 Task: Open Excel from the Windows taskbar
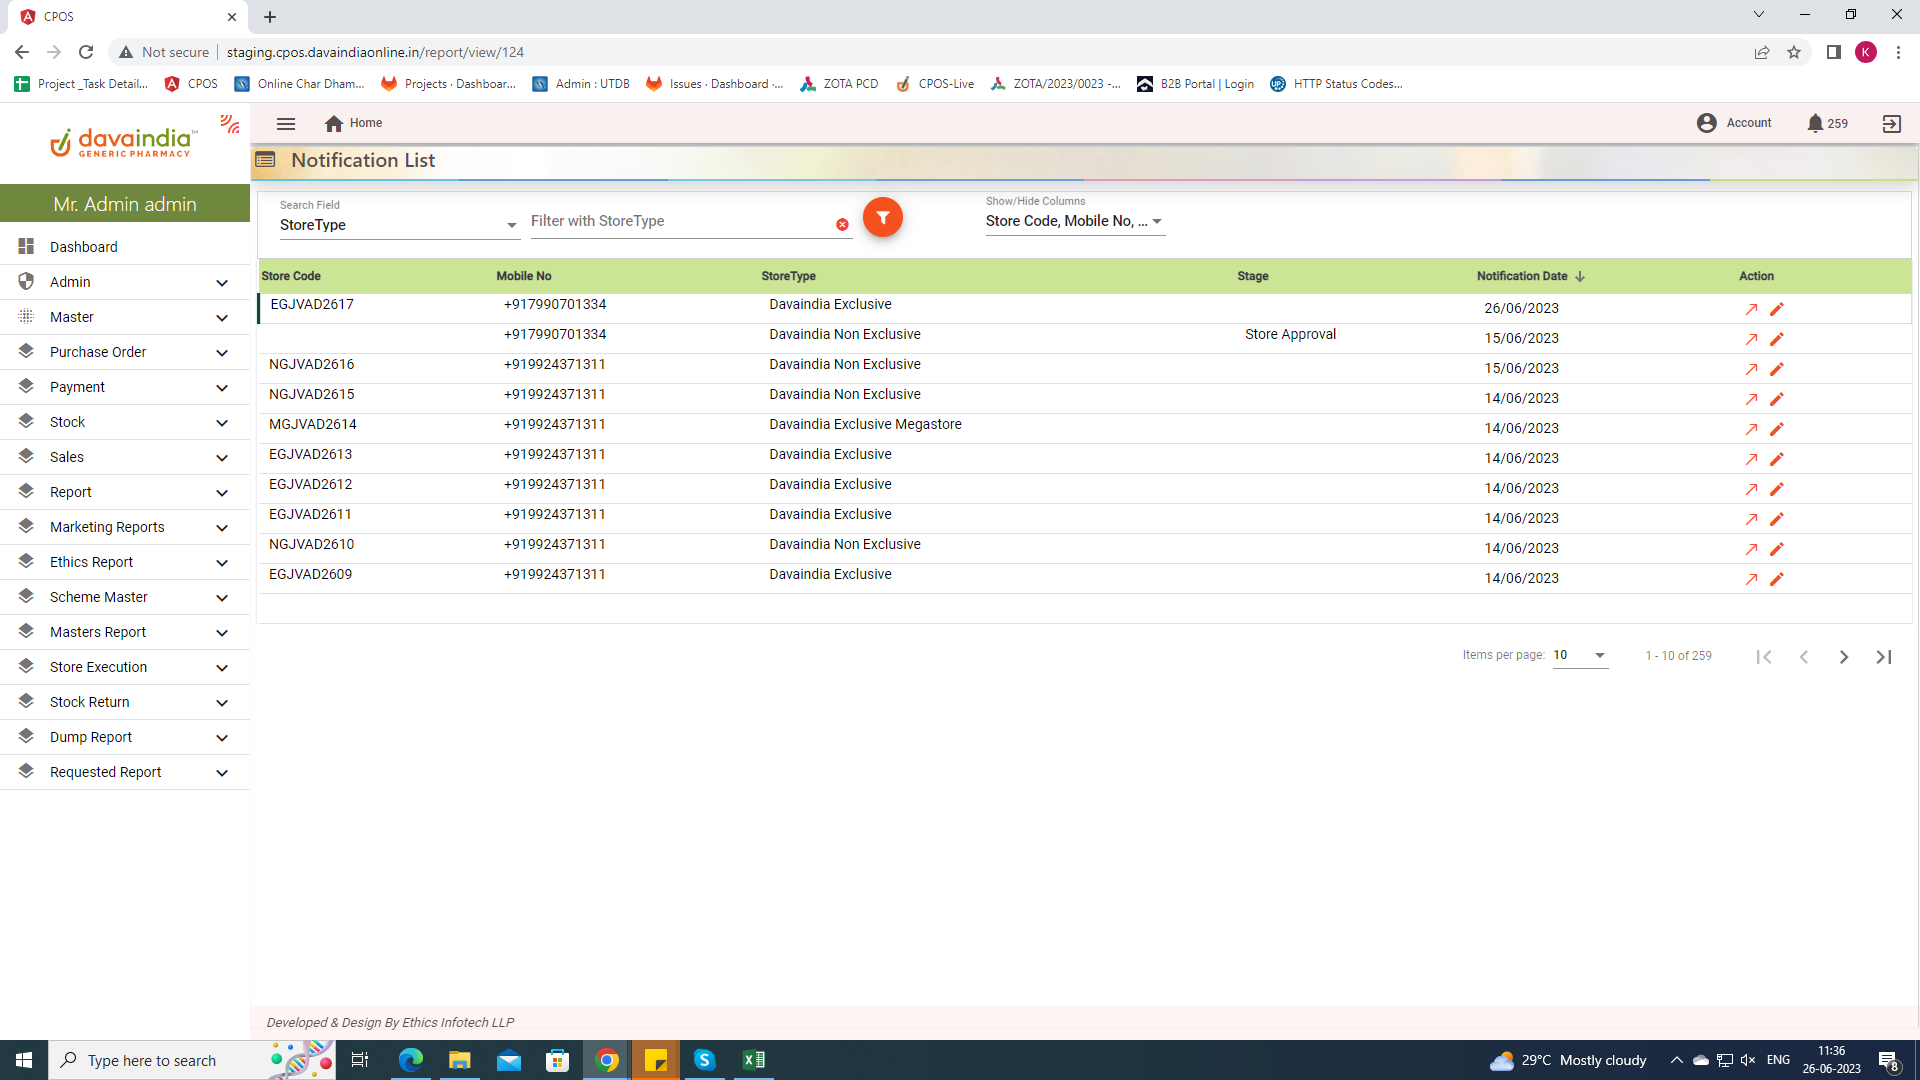click(754, 1060)
